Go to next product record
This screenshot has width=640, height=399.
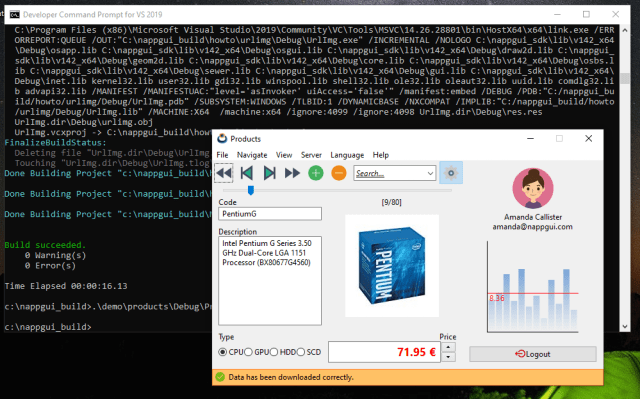pos(269,173)
